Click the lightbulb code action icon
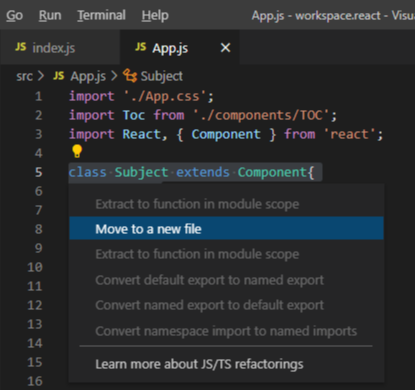Image resolution: width=415 pixels, height=390 pixels. tap(77, 151)
